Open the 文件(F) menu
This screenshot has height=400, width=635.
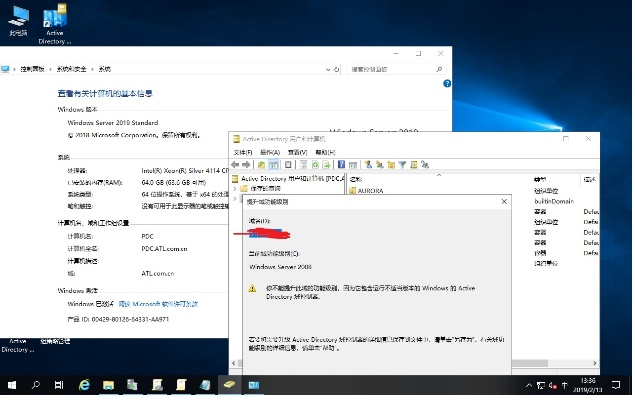(x=243, y=152)
